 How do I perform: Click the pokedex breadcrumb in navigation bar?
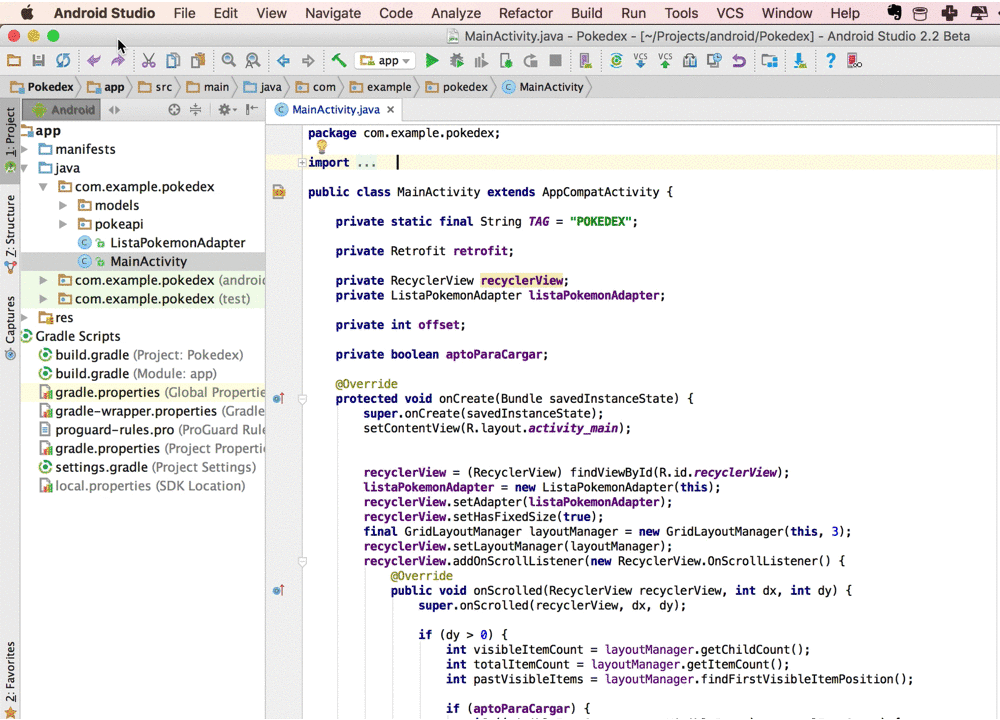tap(457, 87)
